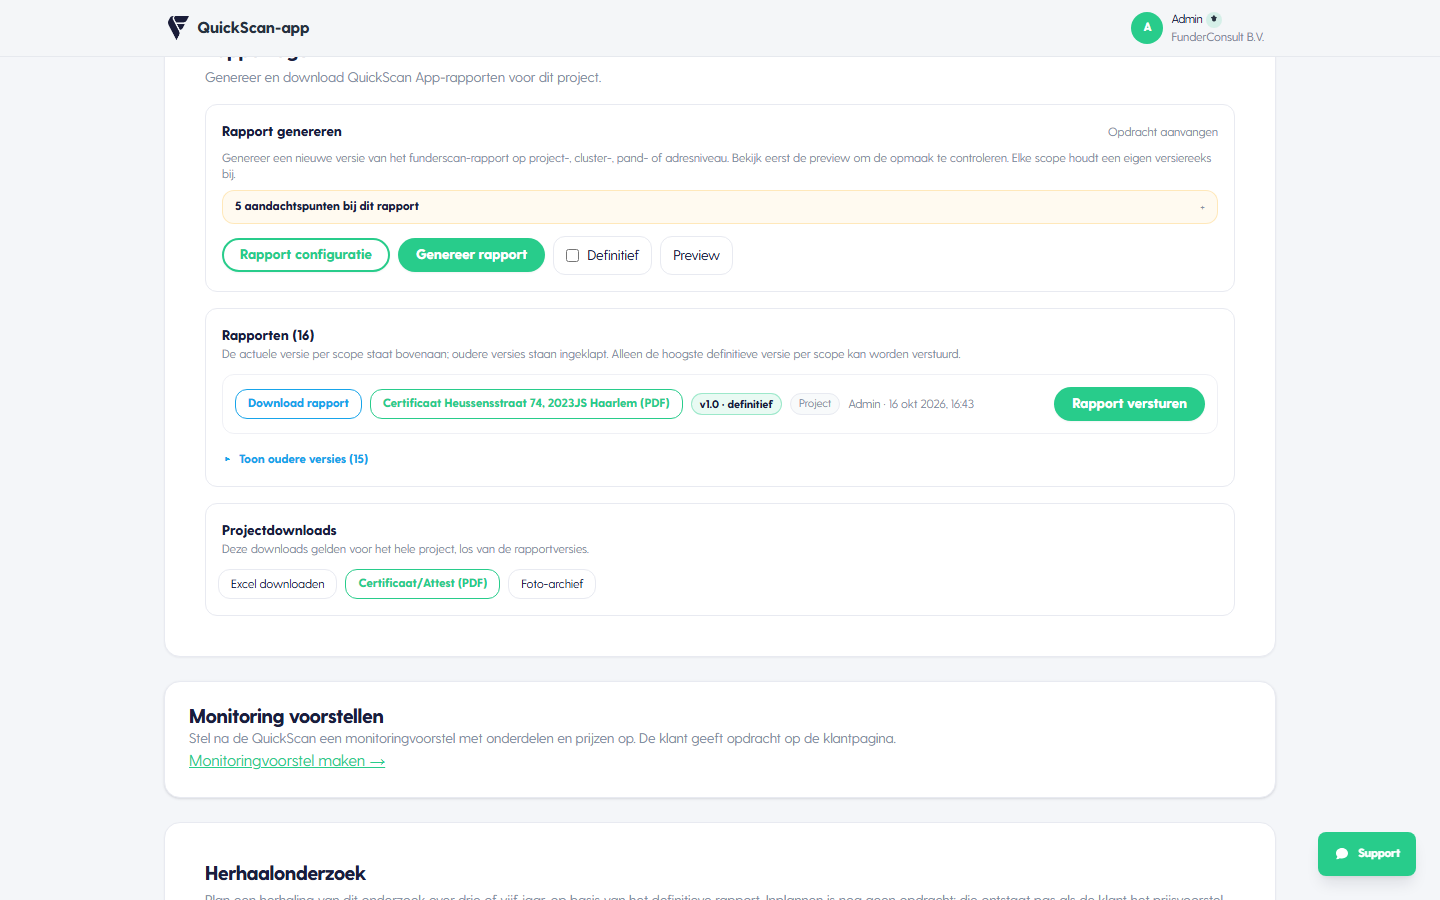This screenshot has width=1440, height=900.
Task: Expand the 5 aandachtspunten bij dit rapport panel
Action: (x=719, y=207)
